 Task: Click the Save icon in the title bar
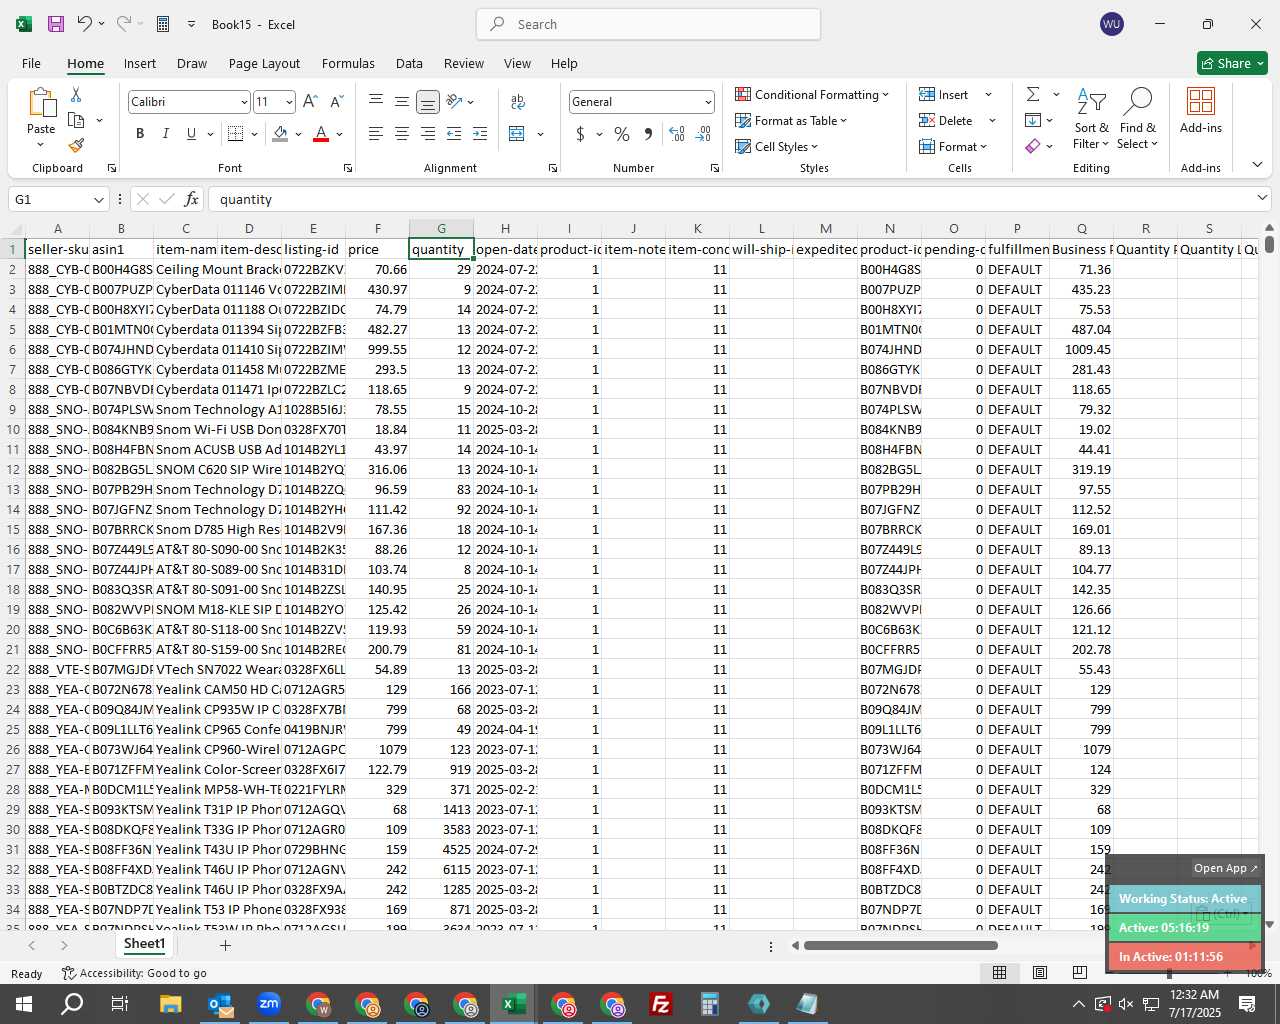(x=56, y=24)
